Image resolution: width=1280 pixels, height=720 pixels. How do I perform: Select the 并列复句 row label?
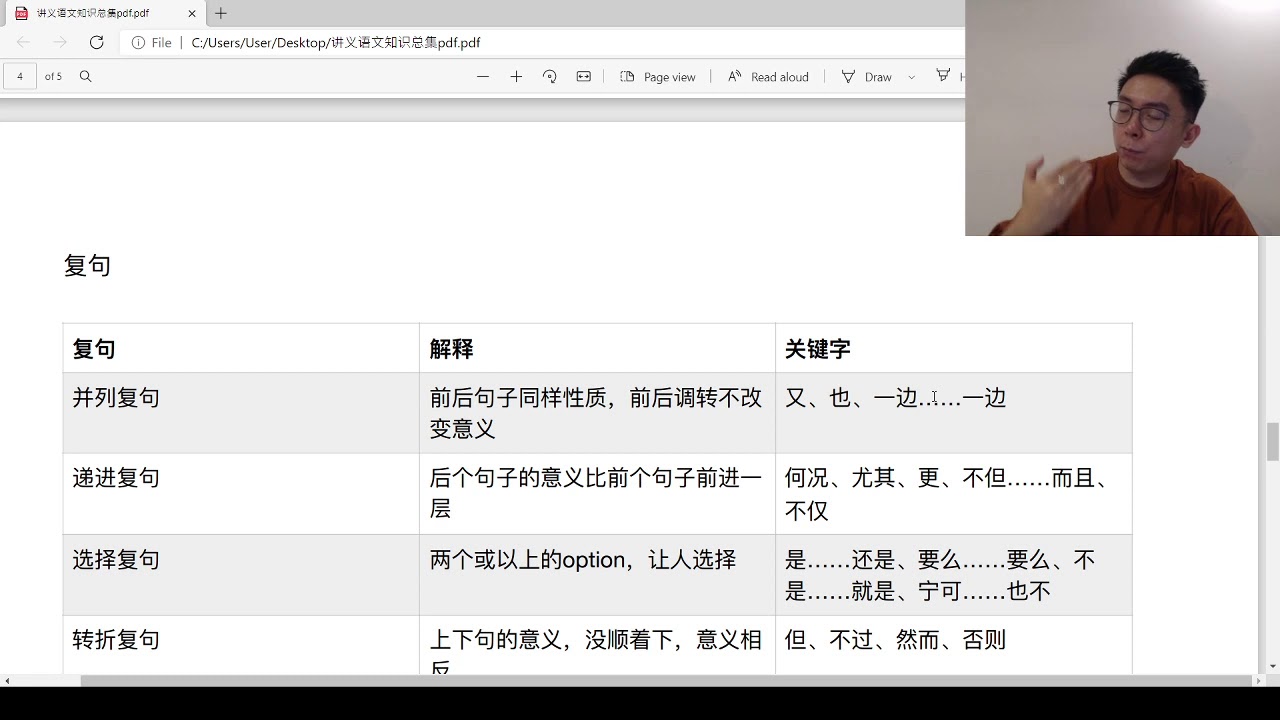pyautogui.click(x=116, y=397)
